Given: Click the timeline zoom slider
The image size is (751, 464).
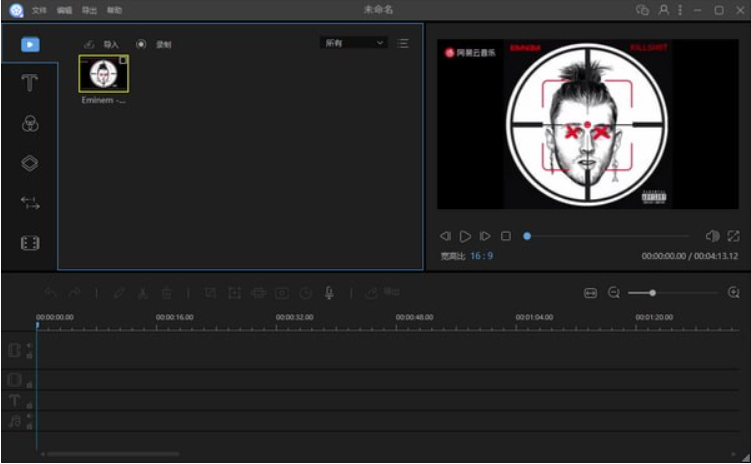Looking at the screenshot, I should tap(673, 293).
